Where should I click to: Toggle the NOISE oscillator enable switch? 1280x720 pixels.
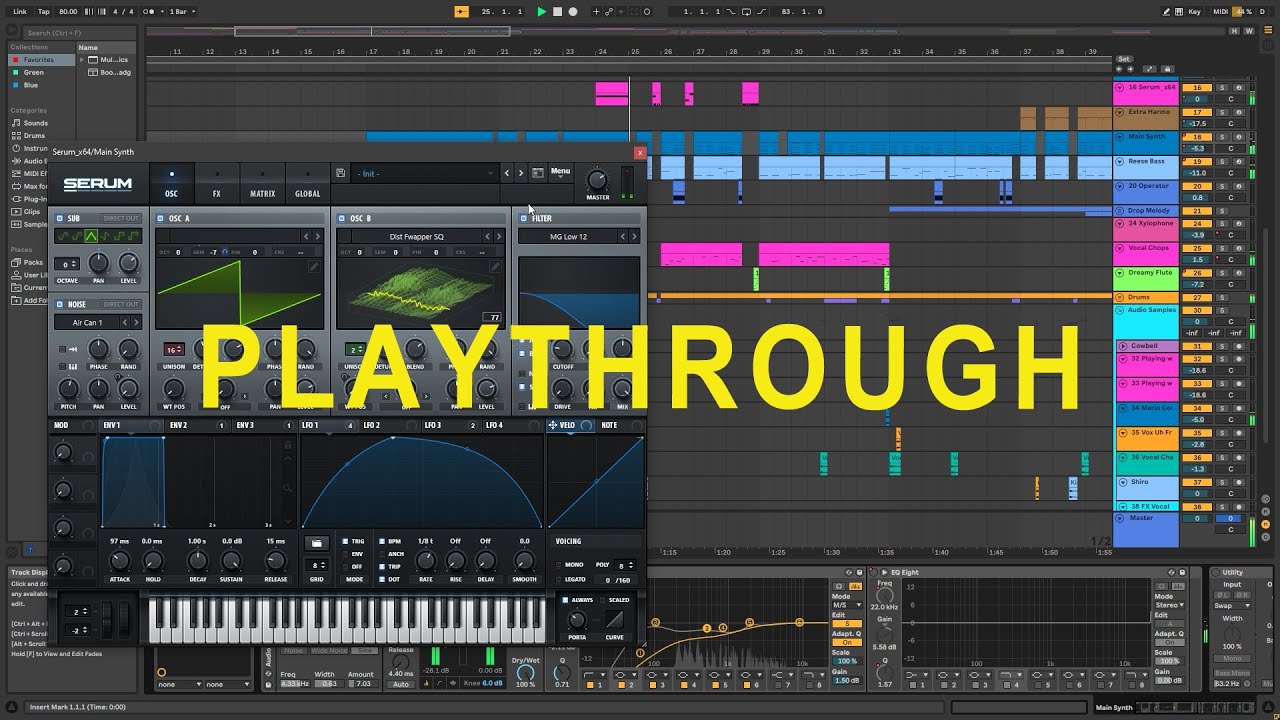point(60,304)
